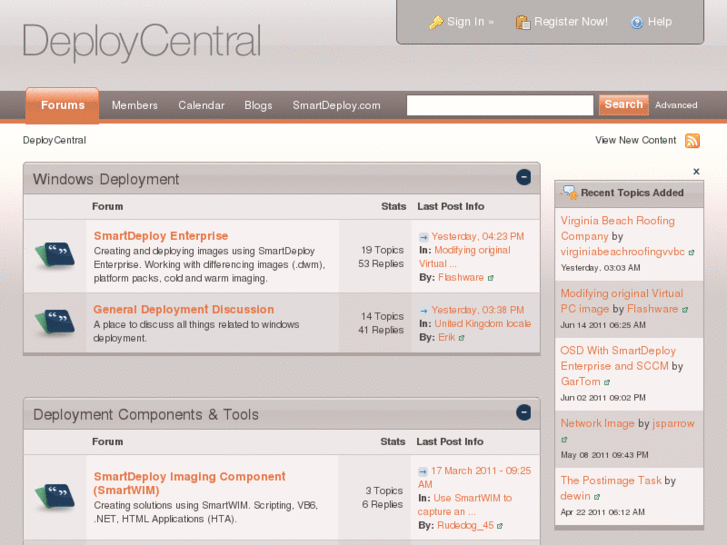Open the Network Image topic
Screen dimensions: 727x545
click(597, 423)
